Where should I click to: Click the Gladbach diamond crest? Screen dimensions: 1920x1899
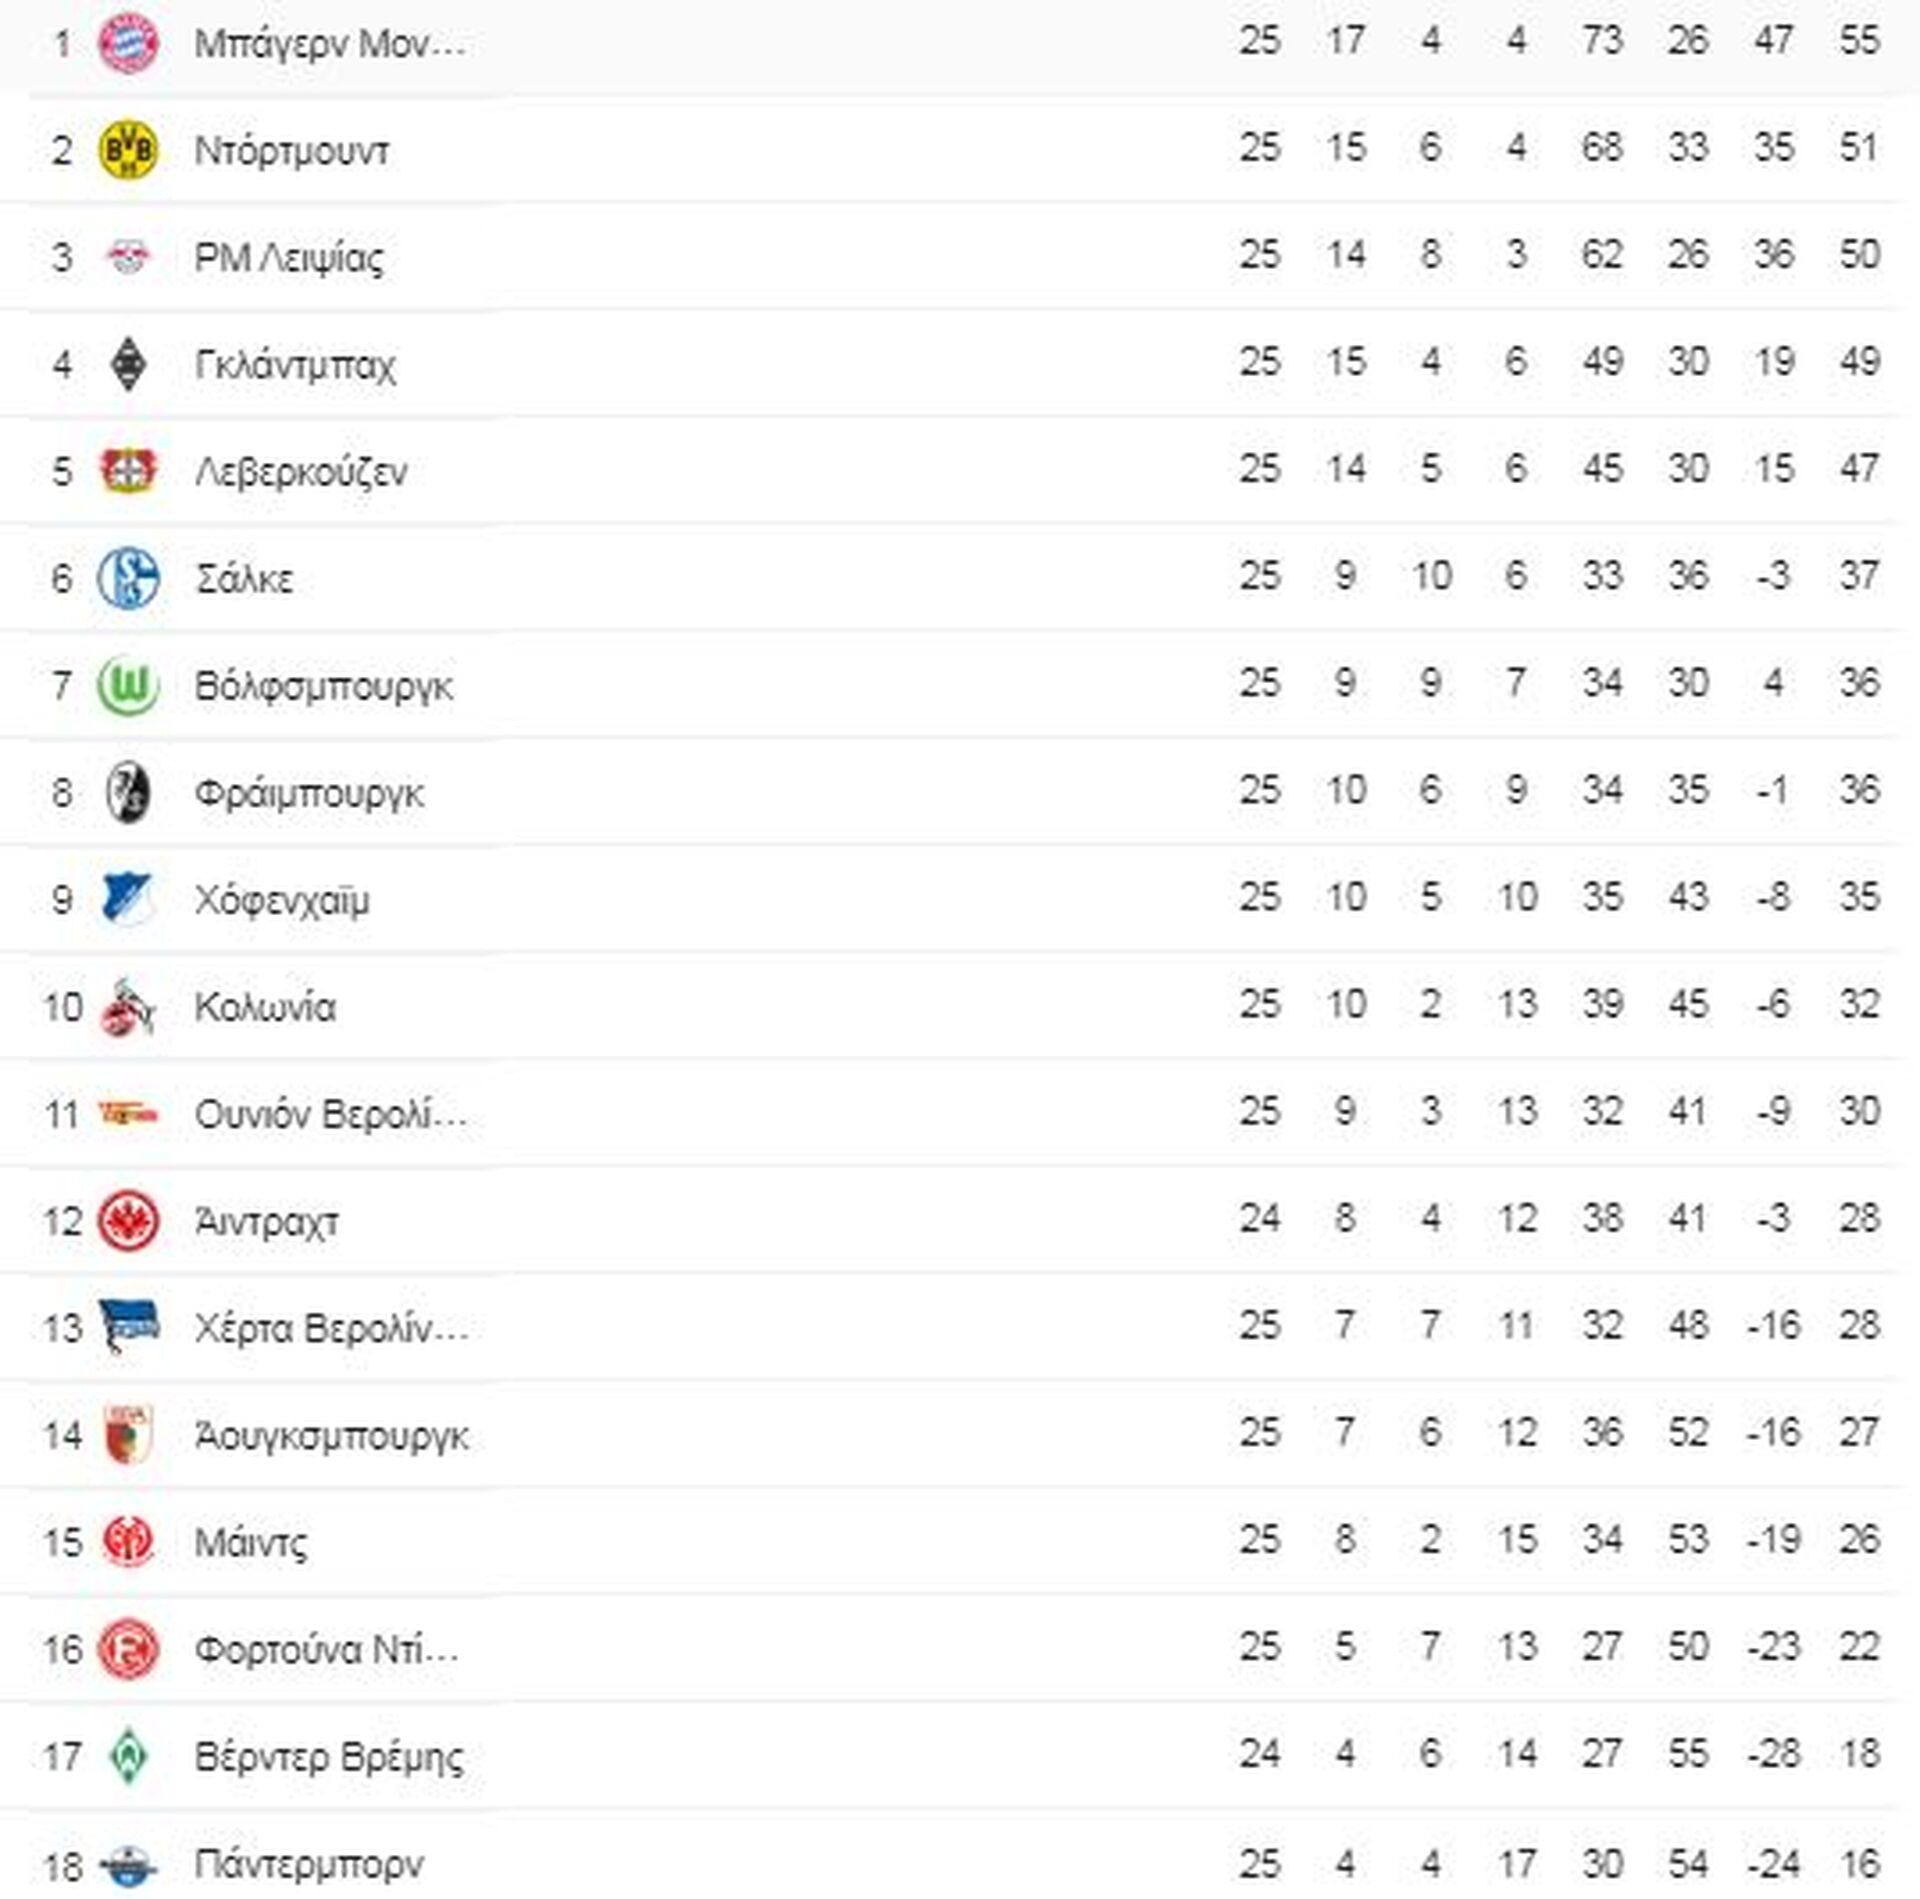tap(128, 364)
